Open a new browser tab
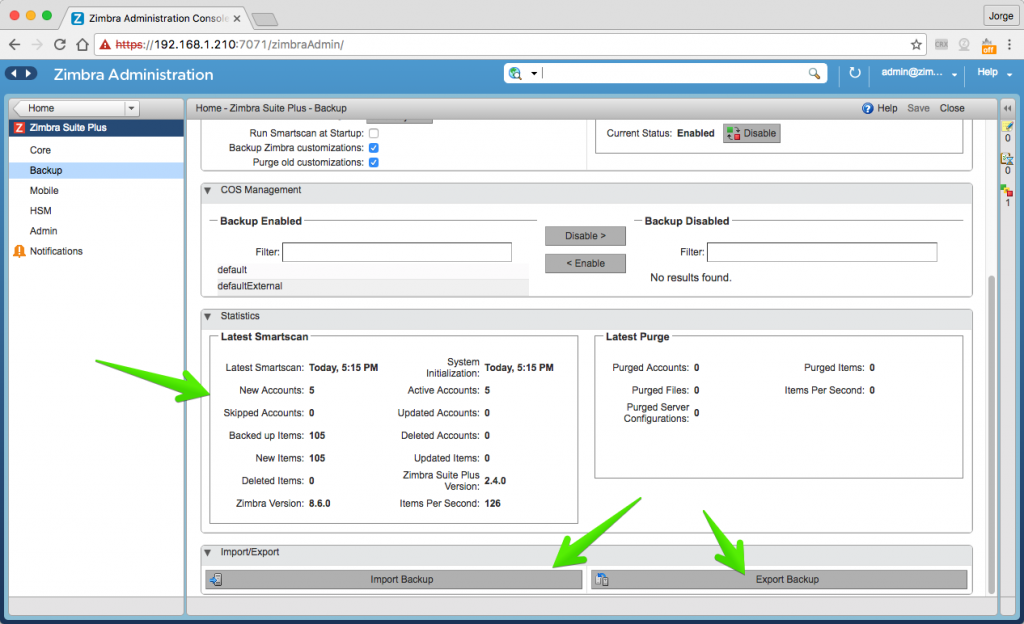Image resolution: width=1024 pixels, height=624 pixels. (264, 19)
